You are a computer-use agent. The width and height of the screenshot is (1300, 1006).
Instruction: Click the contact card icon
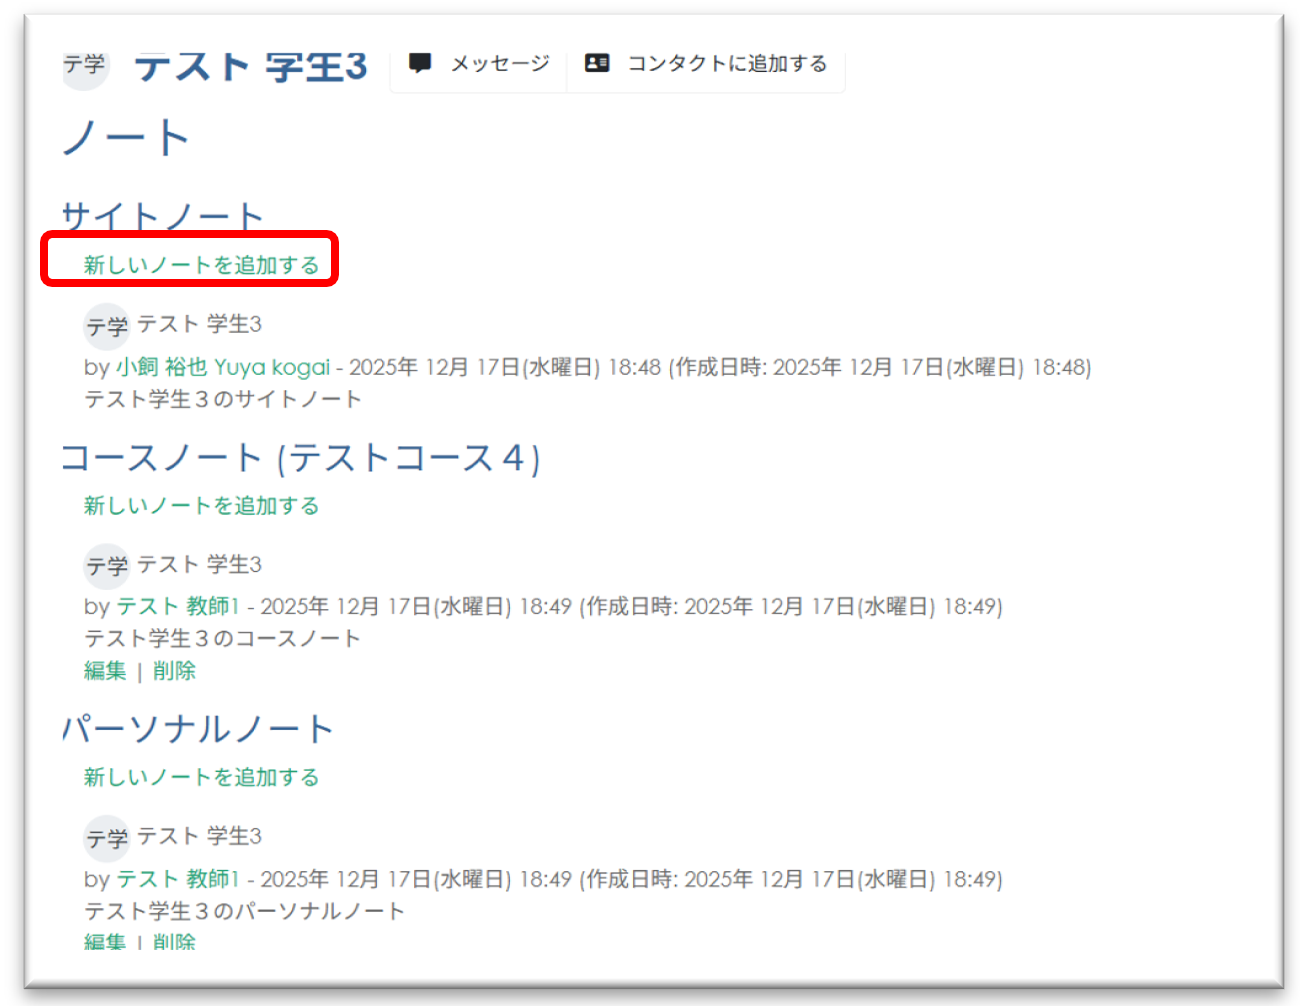pyautogui.click(x=597, y=64)
